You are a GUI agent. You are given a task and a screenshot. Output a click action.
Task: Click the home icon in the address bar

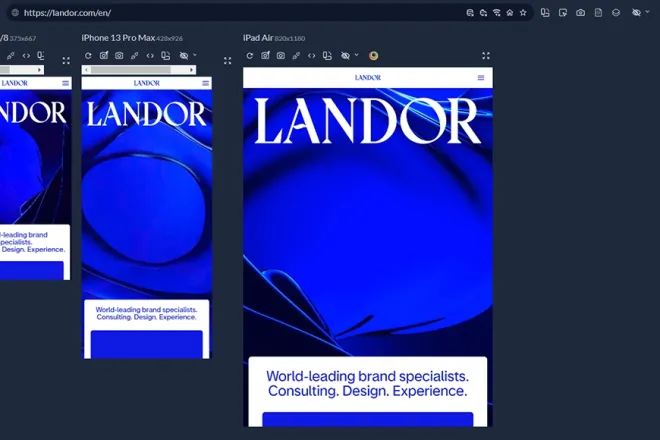tap(510, 13)
